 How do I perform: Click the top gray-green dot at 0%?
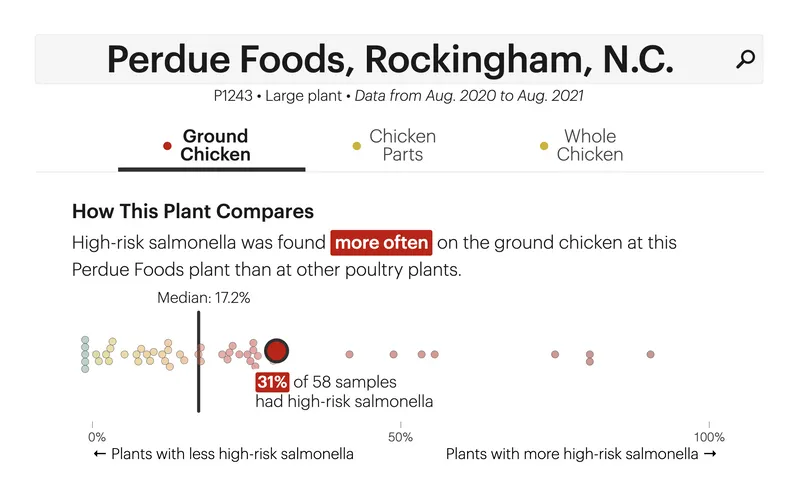pyautogui.click(x=85, y=340)
